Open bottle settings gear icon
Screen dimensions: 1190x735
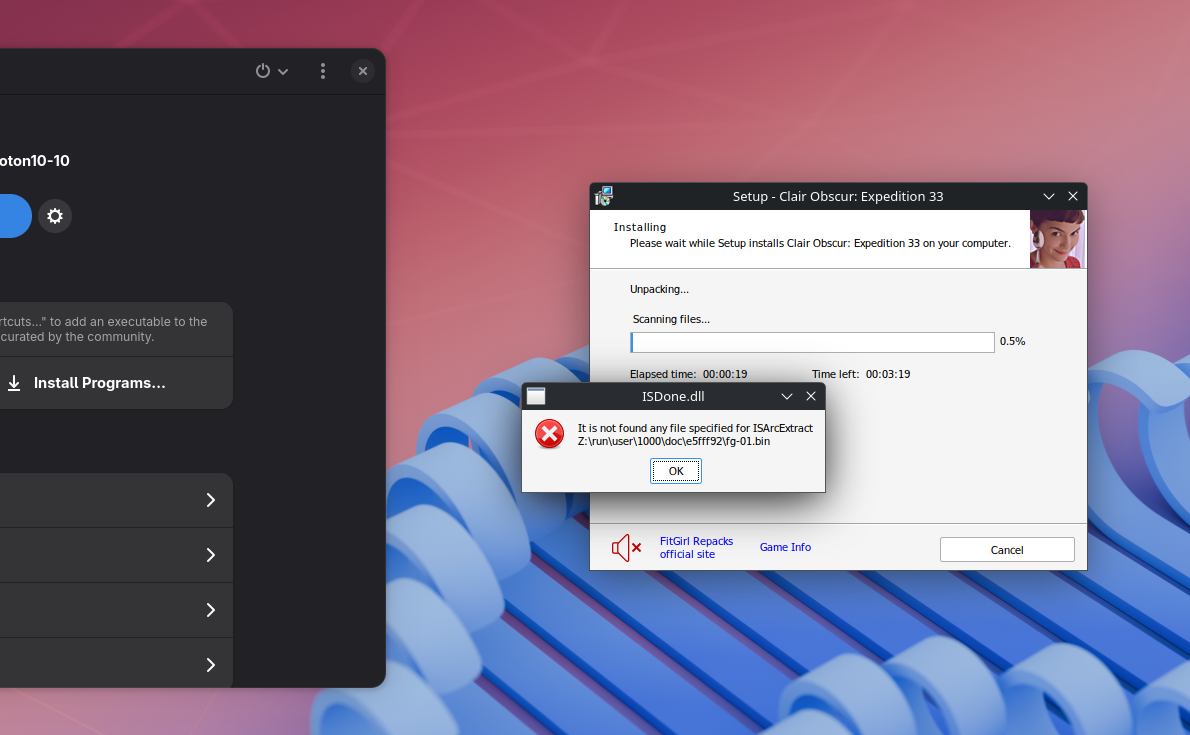coord(55,216)
